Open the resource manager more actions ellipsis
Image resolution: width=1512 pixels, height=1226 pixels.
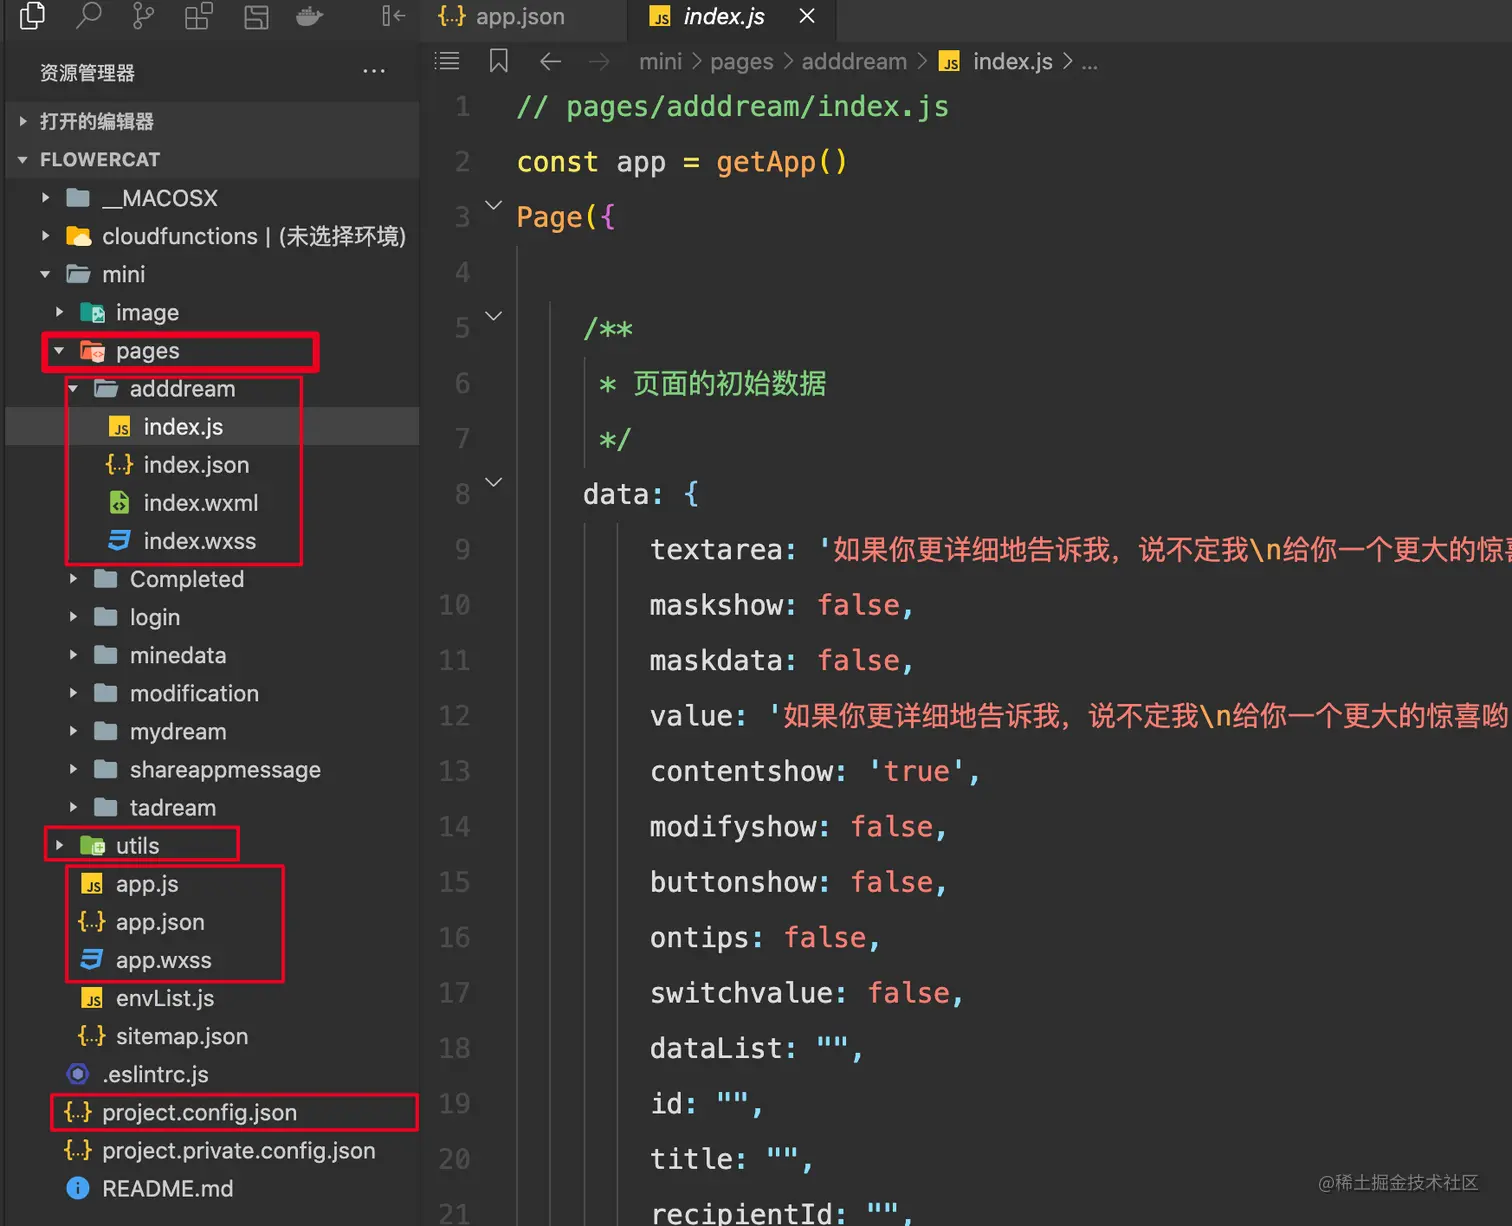coord(374,72)
